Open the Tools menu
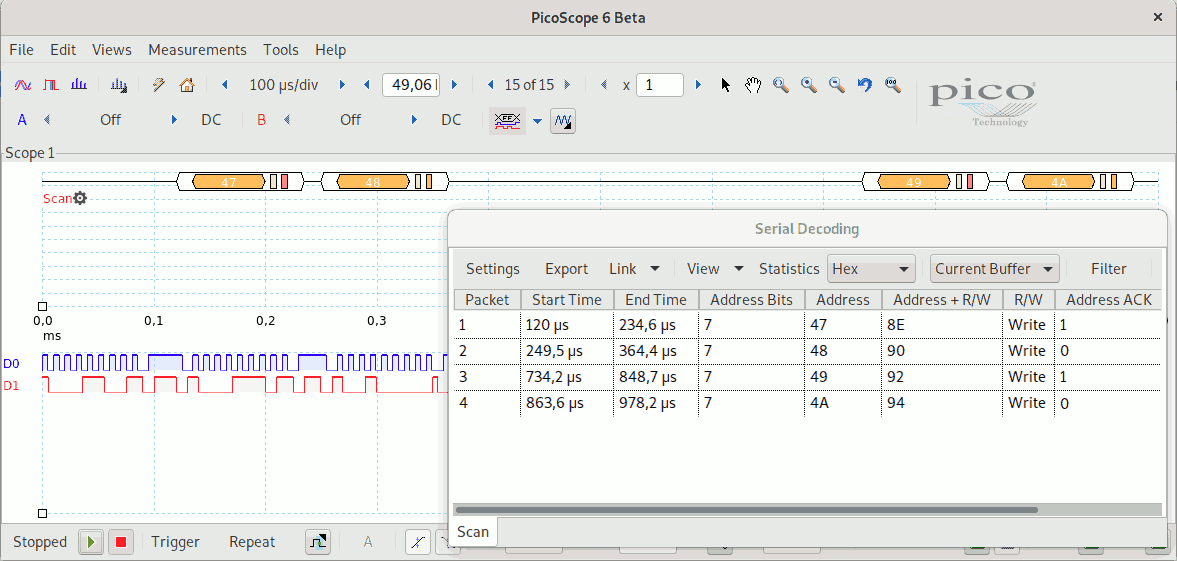Screen dimensions: 1177x561 (x=281, y=50)
